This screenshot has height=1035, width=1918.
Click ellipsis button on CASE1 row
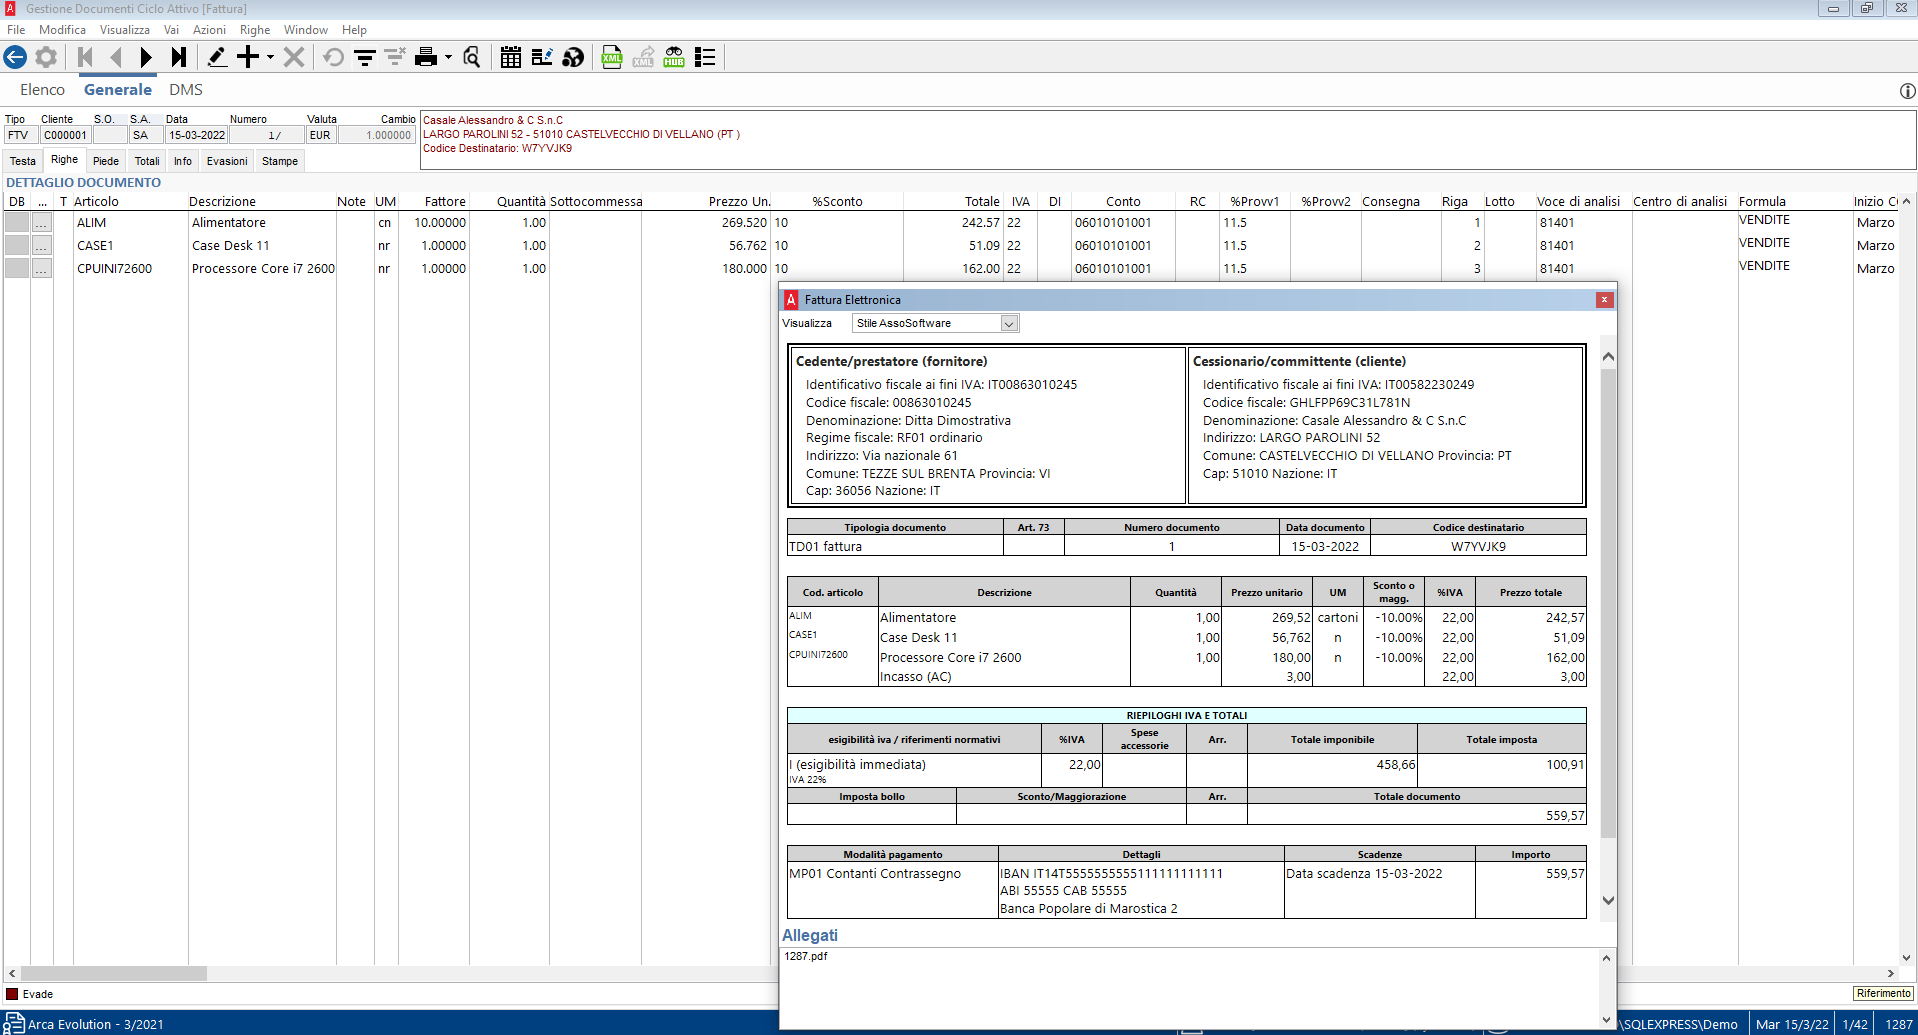pos(41,246)
